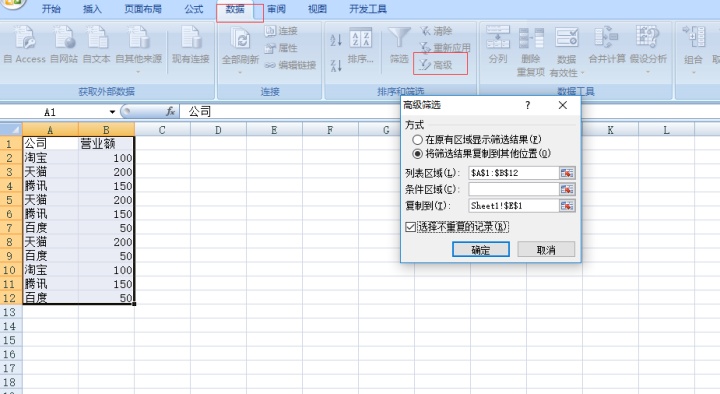
Task: Click the 列表区域 input field
Action: (513, 173)
